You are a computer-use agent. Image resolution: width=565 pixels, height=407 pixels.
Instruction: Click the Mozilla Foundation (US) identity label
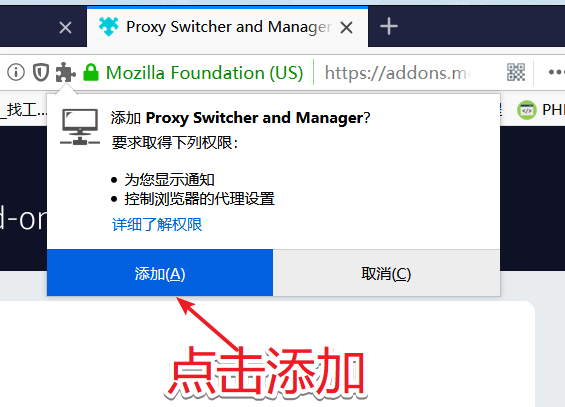[204, 73]
